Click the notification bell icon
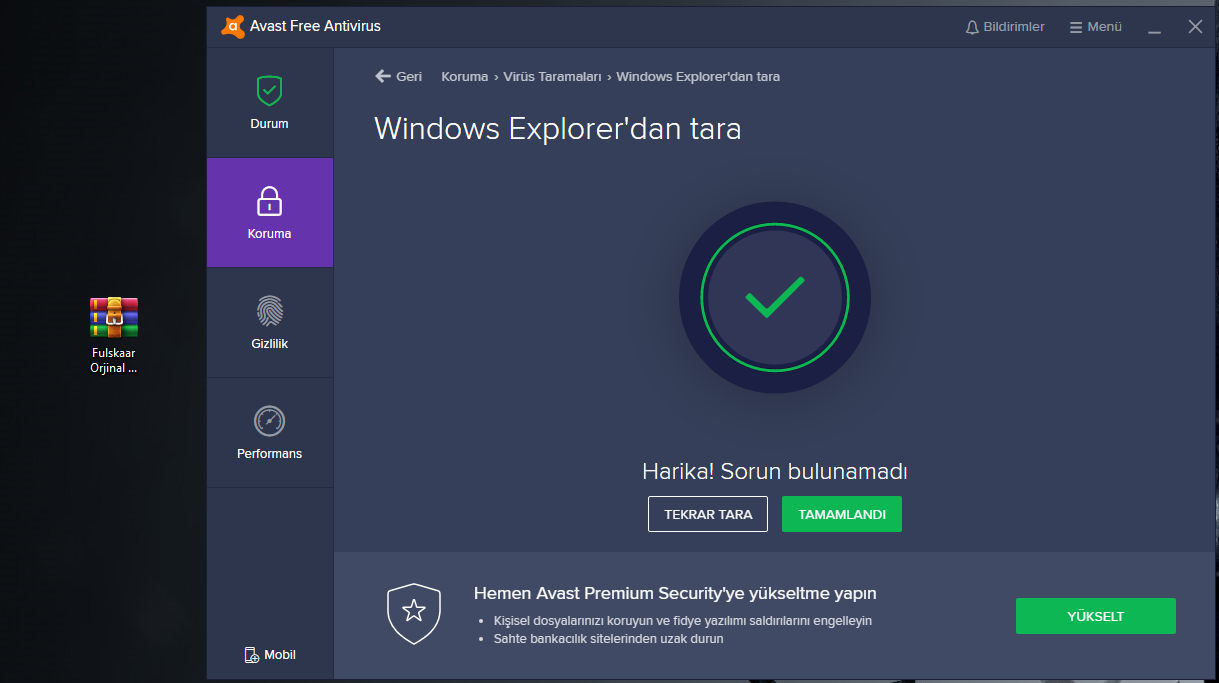 (x=972, y=27)
